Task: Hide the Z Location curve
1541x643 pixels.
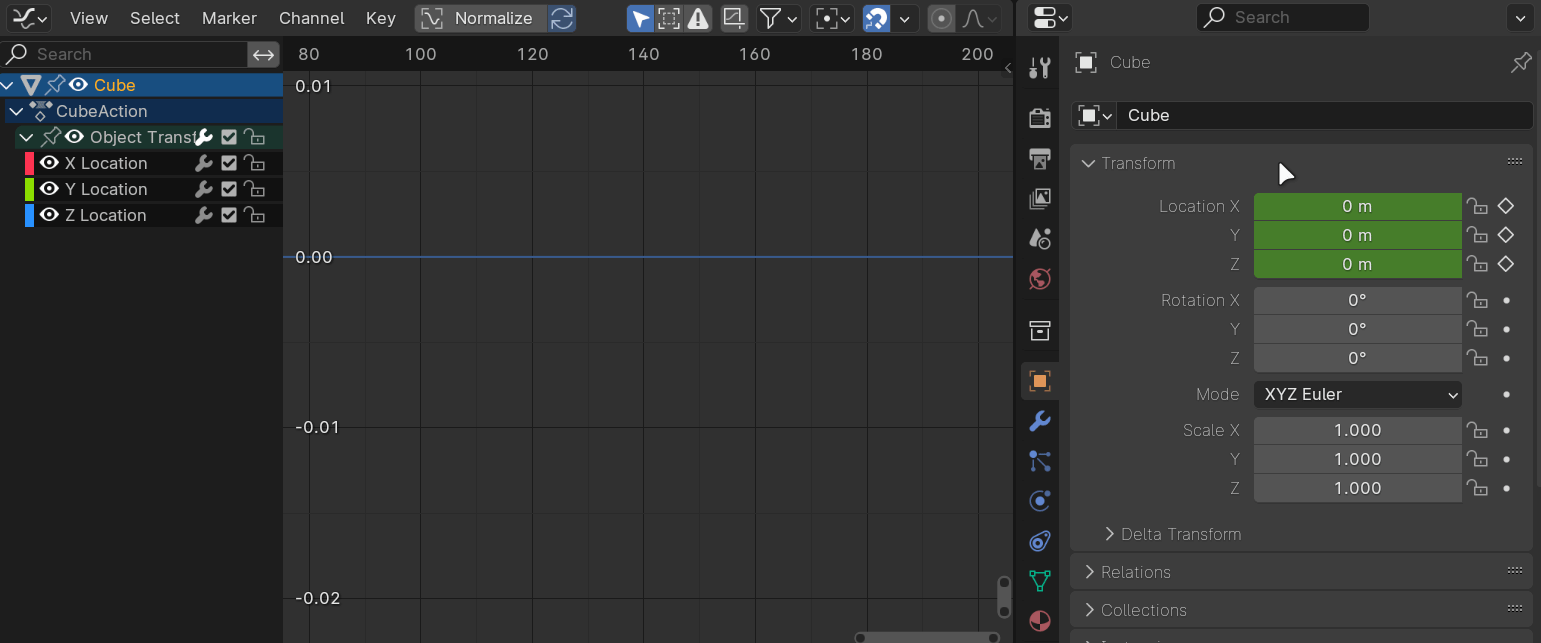Action: pos(49,215)
